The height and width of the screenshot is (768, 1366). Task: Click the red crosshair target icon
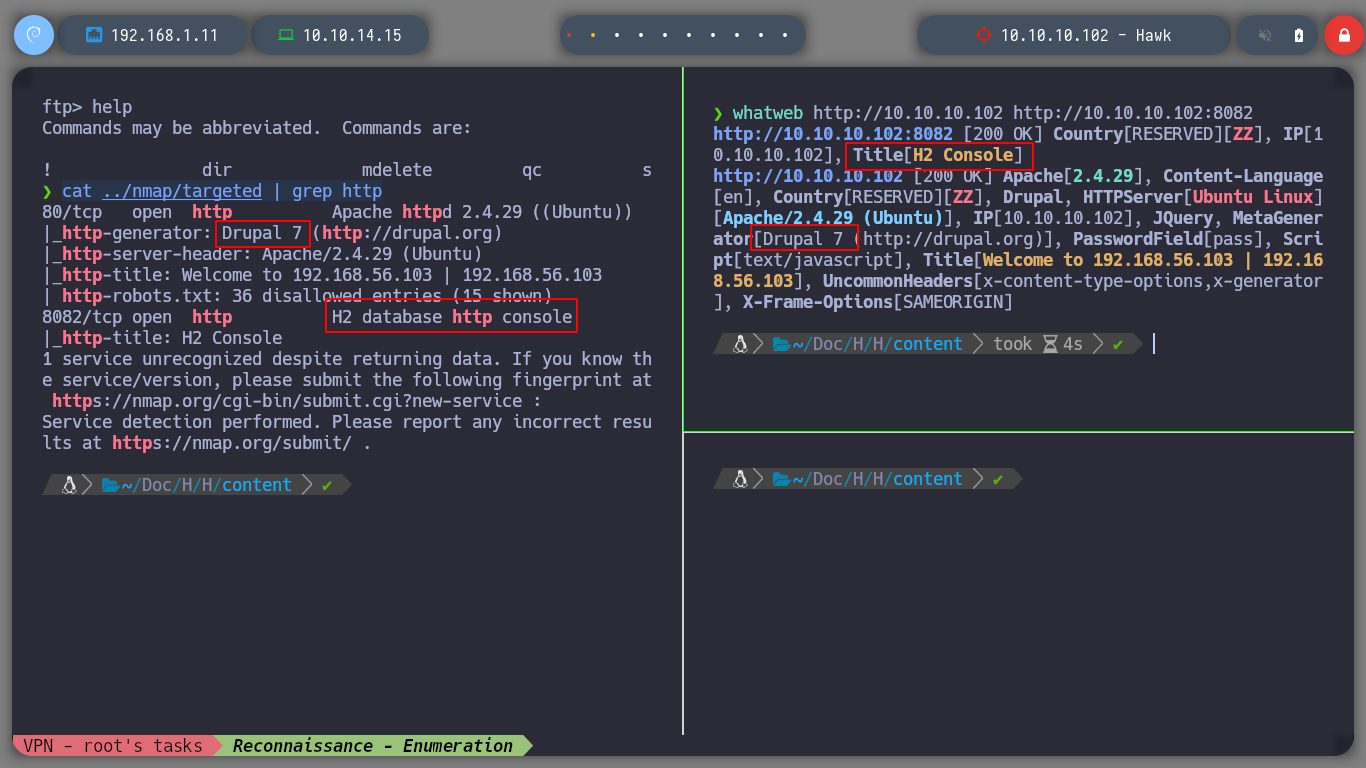(x=983, y=35)
